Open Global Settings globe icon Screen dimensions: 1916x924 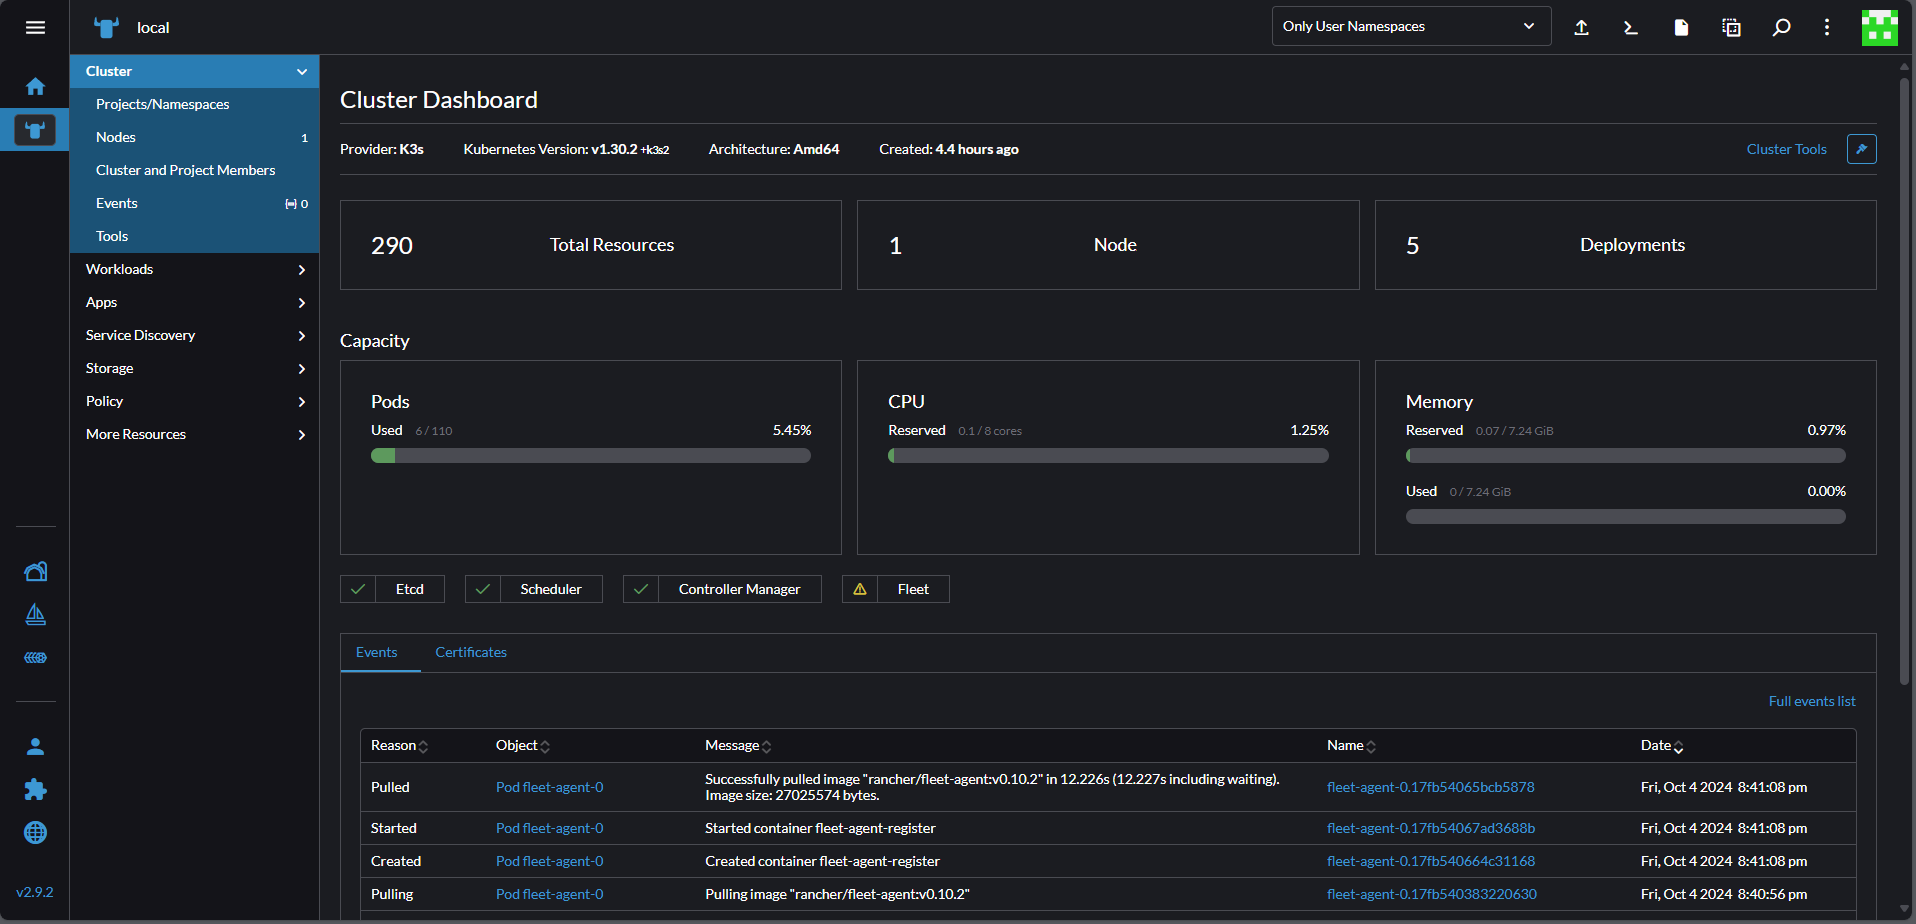35,832
